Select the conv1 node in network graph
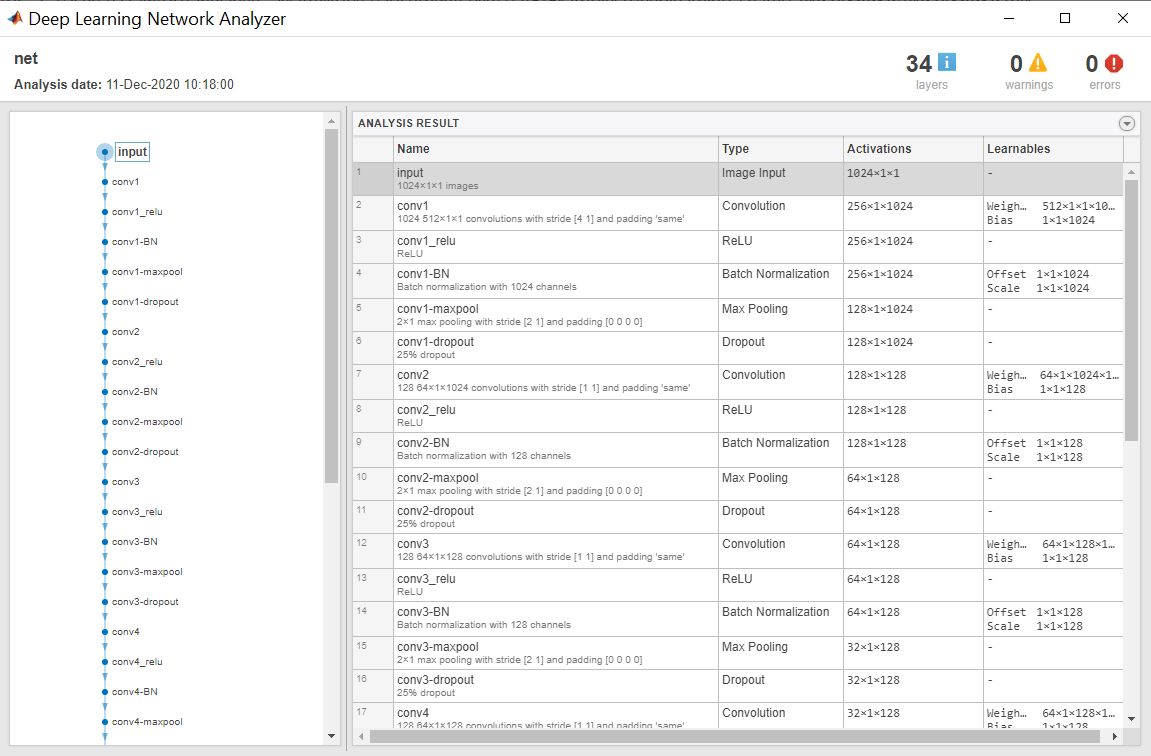 coord(105,182)
